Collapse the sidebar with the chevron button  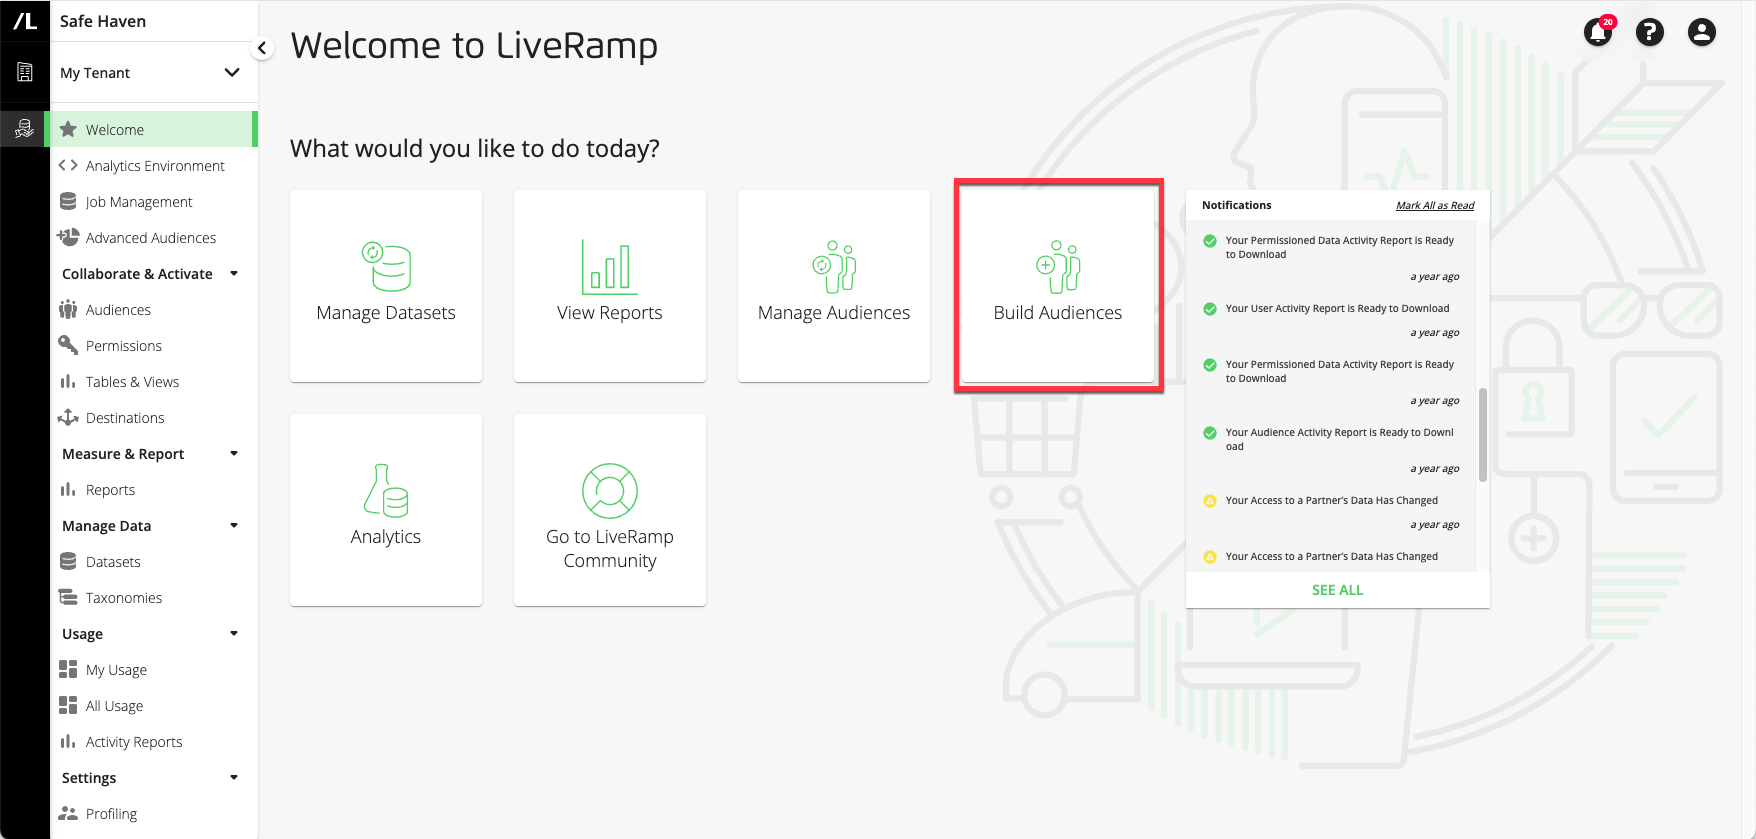(262, 48)
